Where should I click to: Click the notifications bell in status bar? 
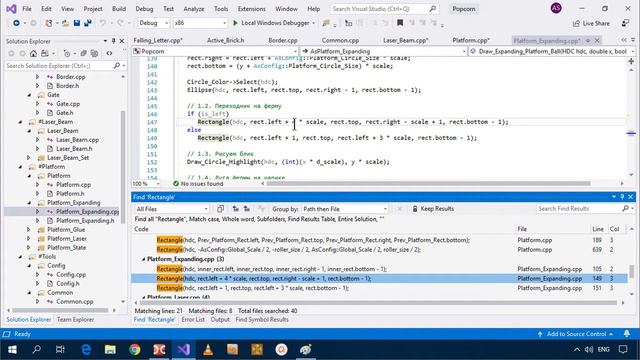pyautogui.click(x=627, y=334)
